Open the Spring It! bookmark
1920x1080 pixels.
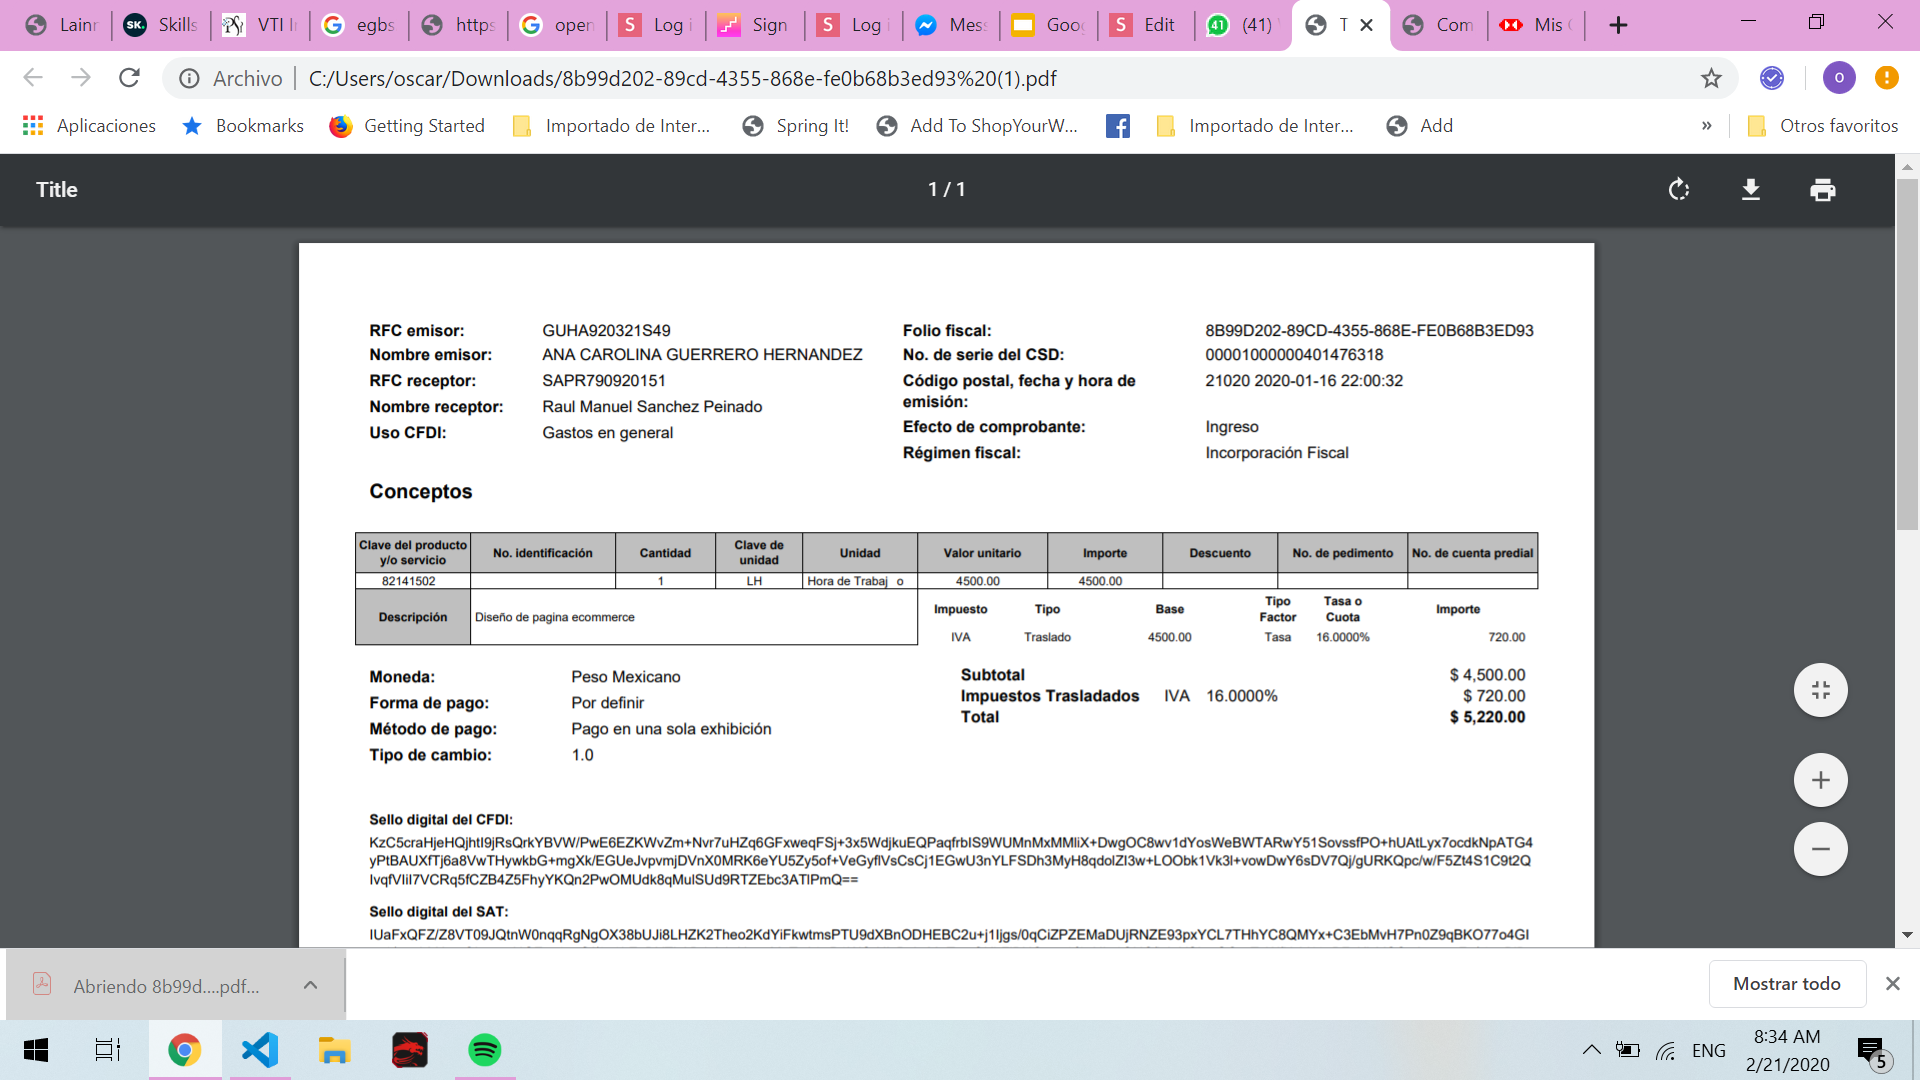[x=796, y=126]
